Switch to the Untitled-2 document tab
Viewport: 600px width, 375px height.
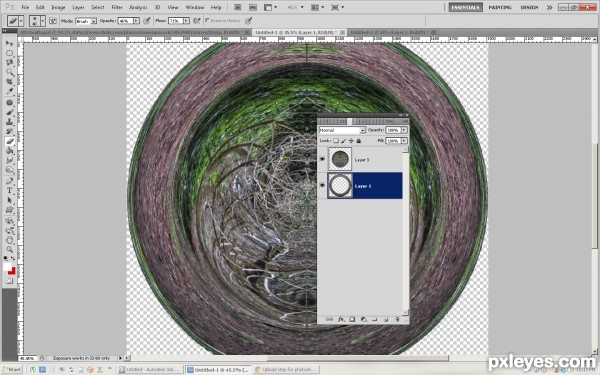393,33
